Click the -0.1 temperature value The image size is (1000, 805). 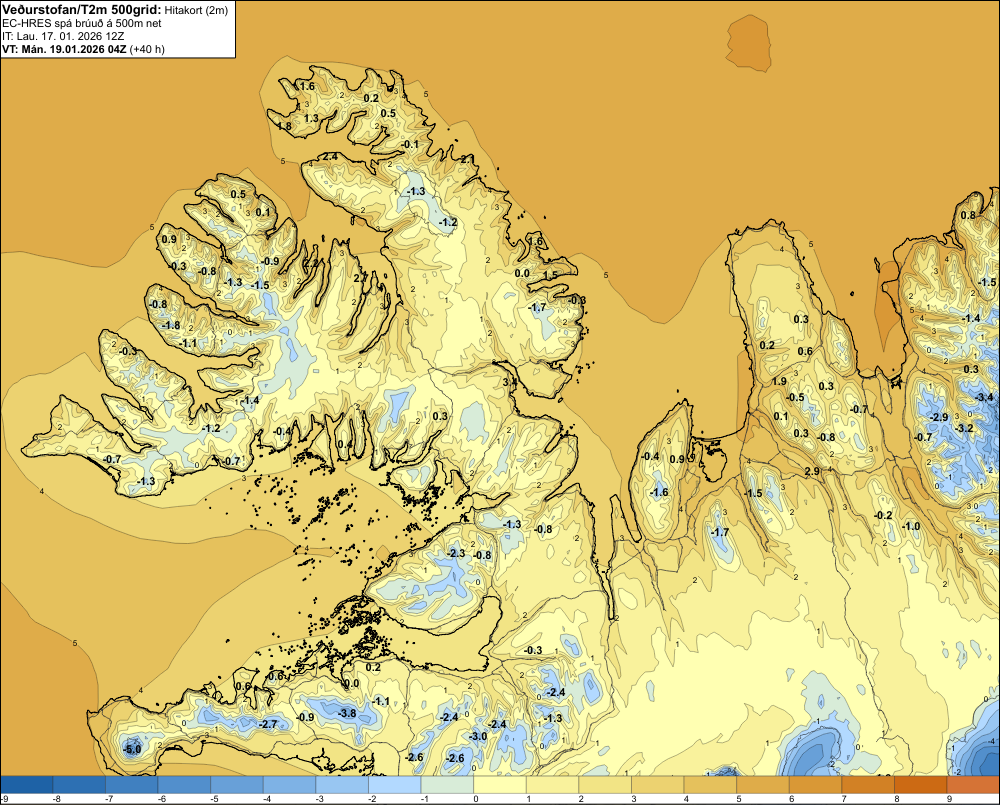410,144
